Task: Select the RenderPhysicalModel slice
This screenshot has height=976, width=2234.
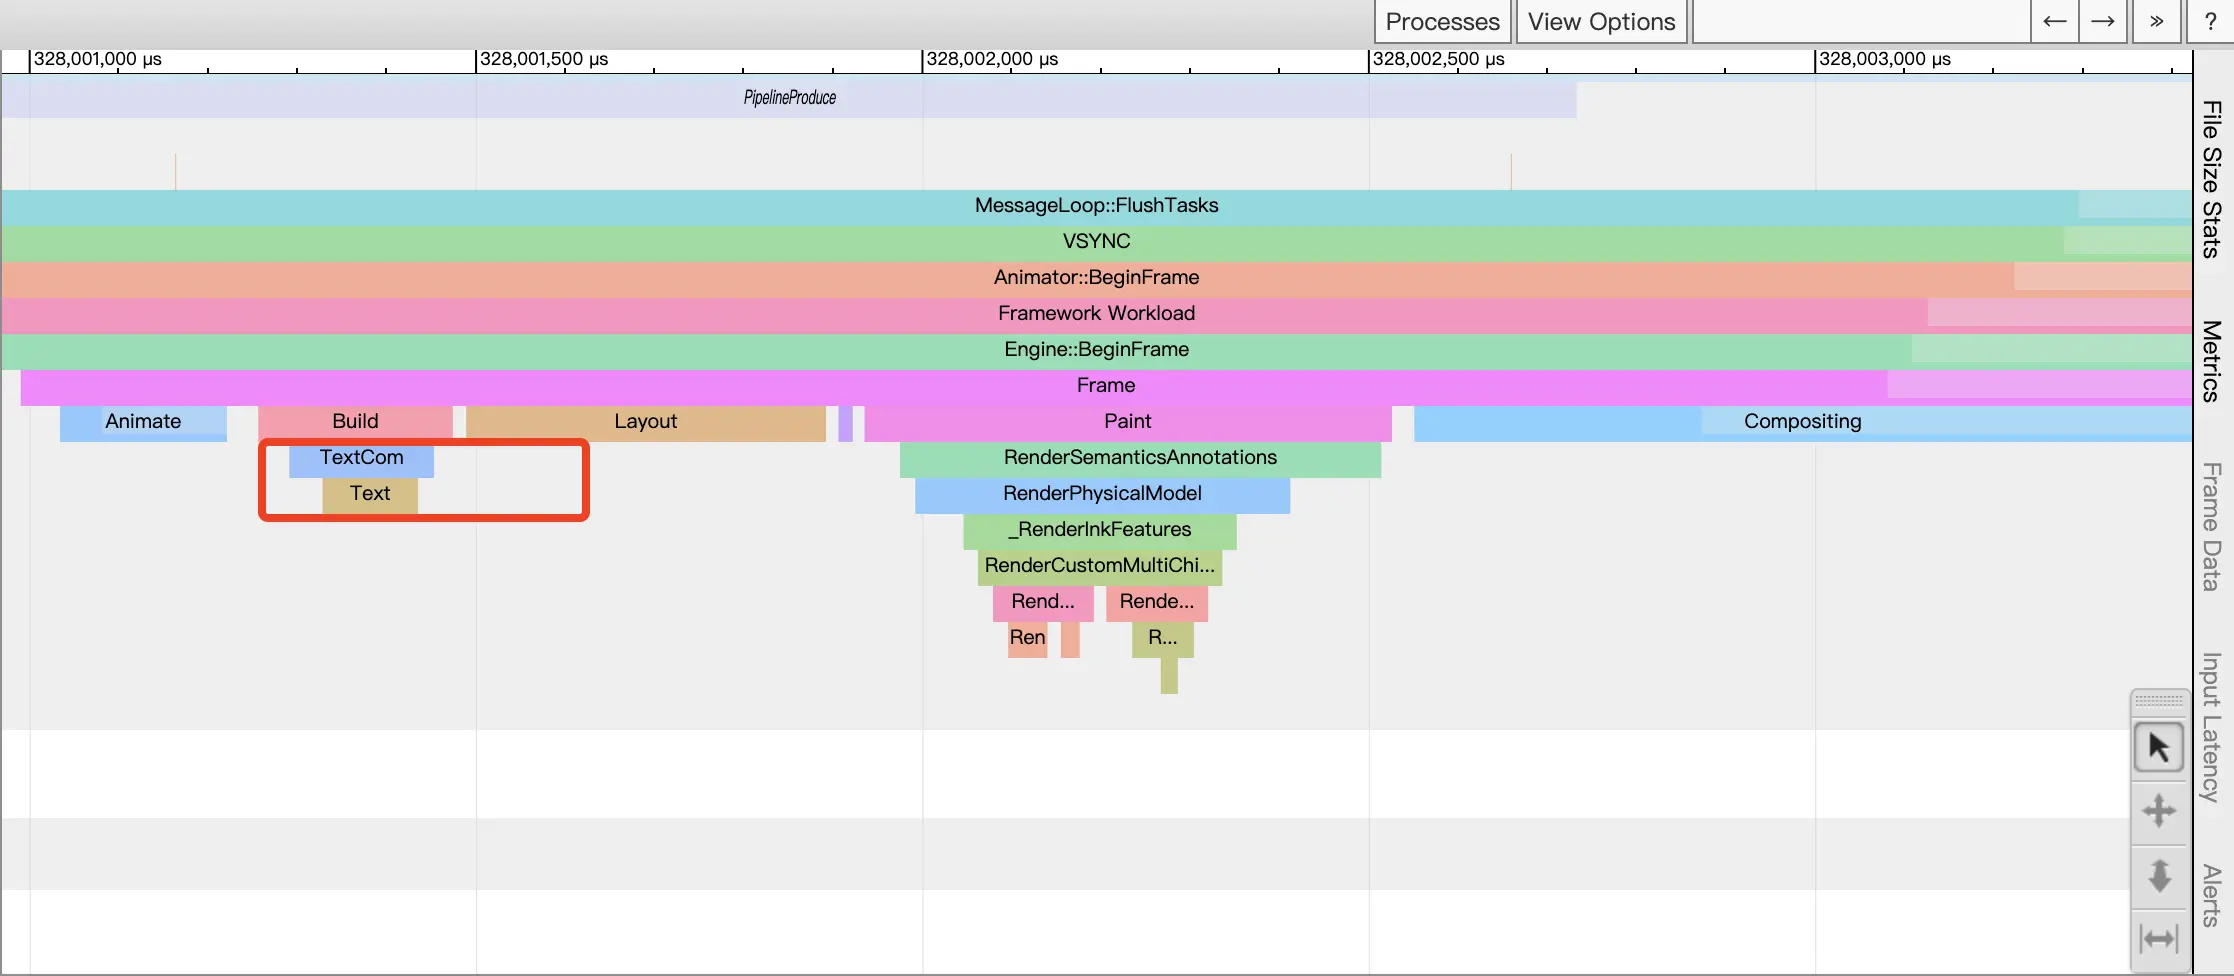Action: [x=1102, y=494]
